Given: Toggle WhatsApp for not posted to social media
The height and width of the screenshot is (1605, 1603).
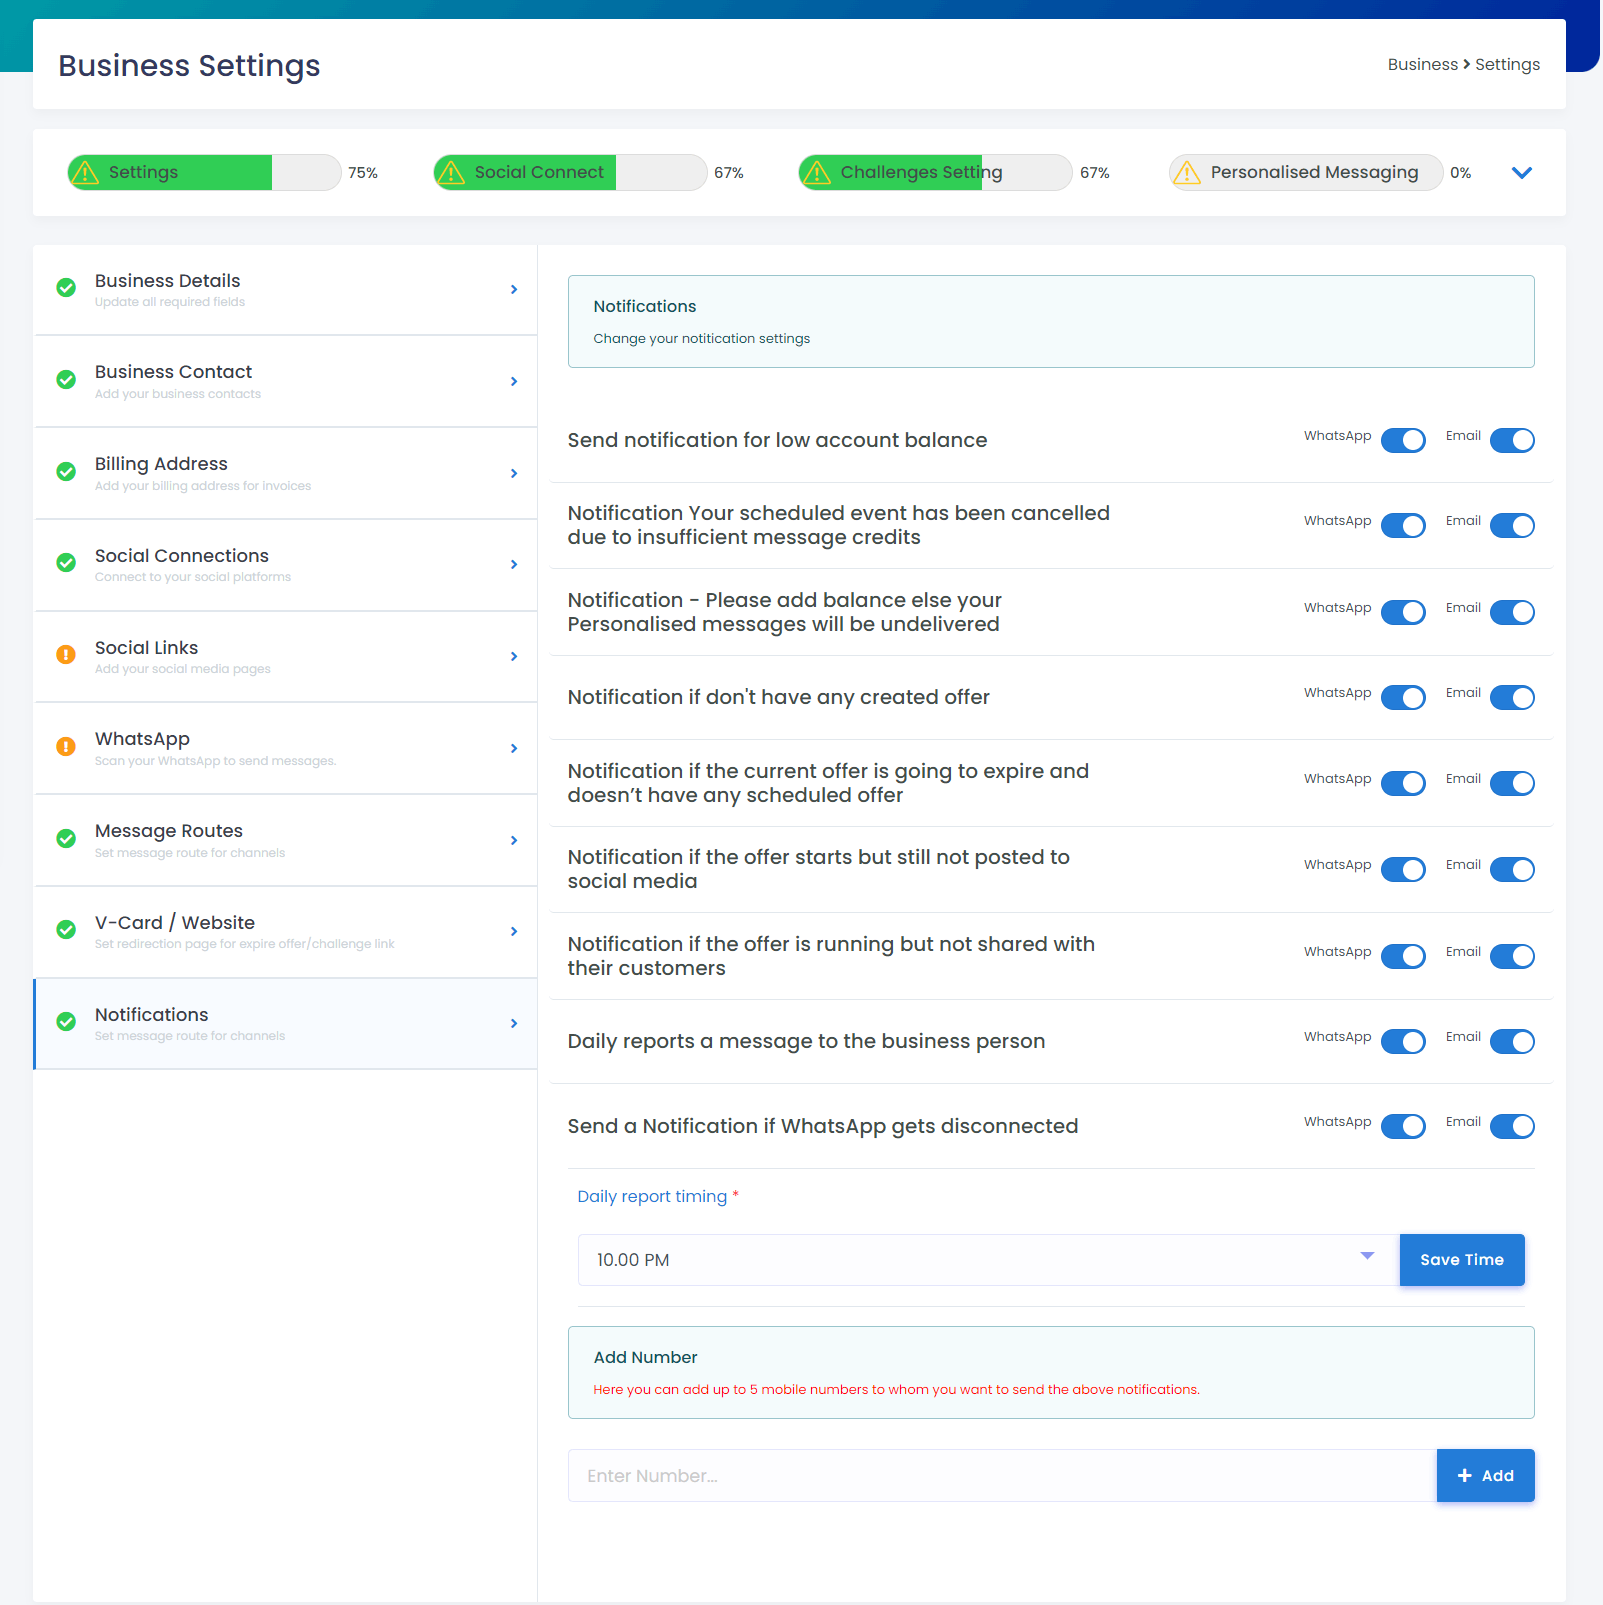Looking at the screenshot, I should point(1403,869).
